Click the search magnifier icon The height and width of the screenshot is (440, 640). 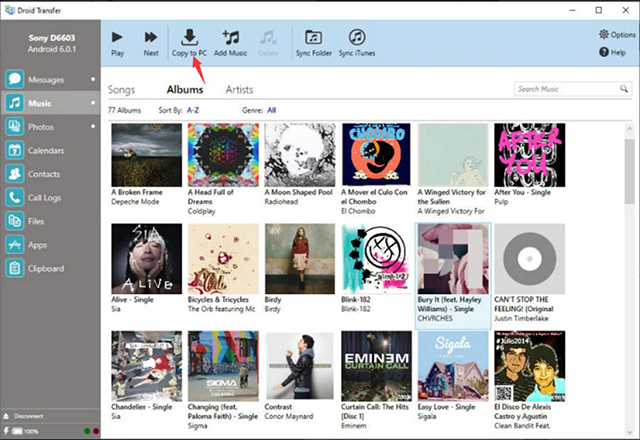(624, 89)
